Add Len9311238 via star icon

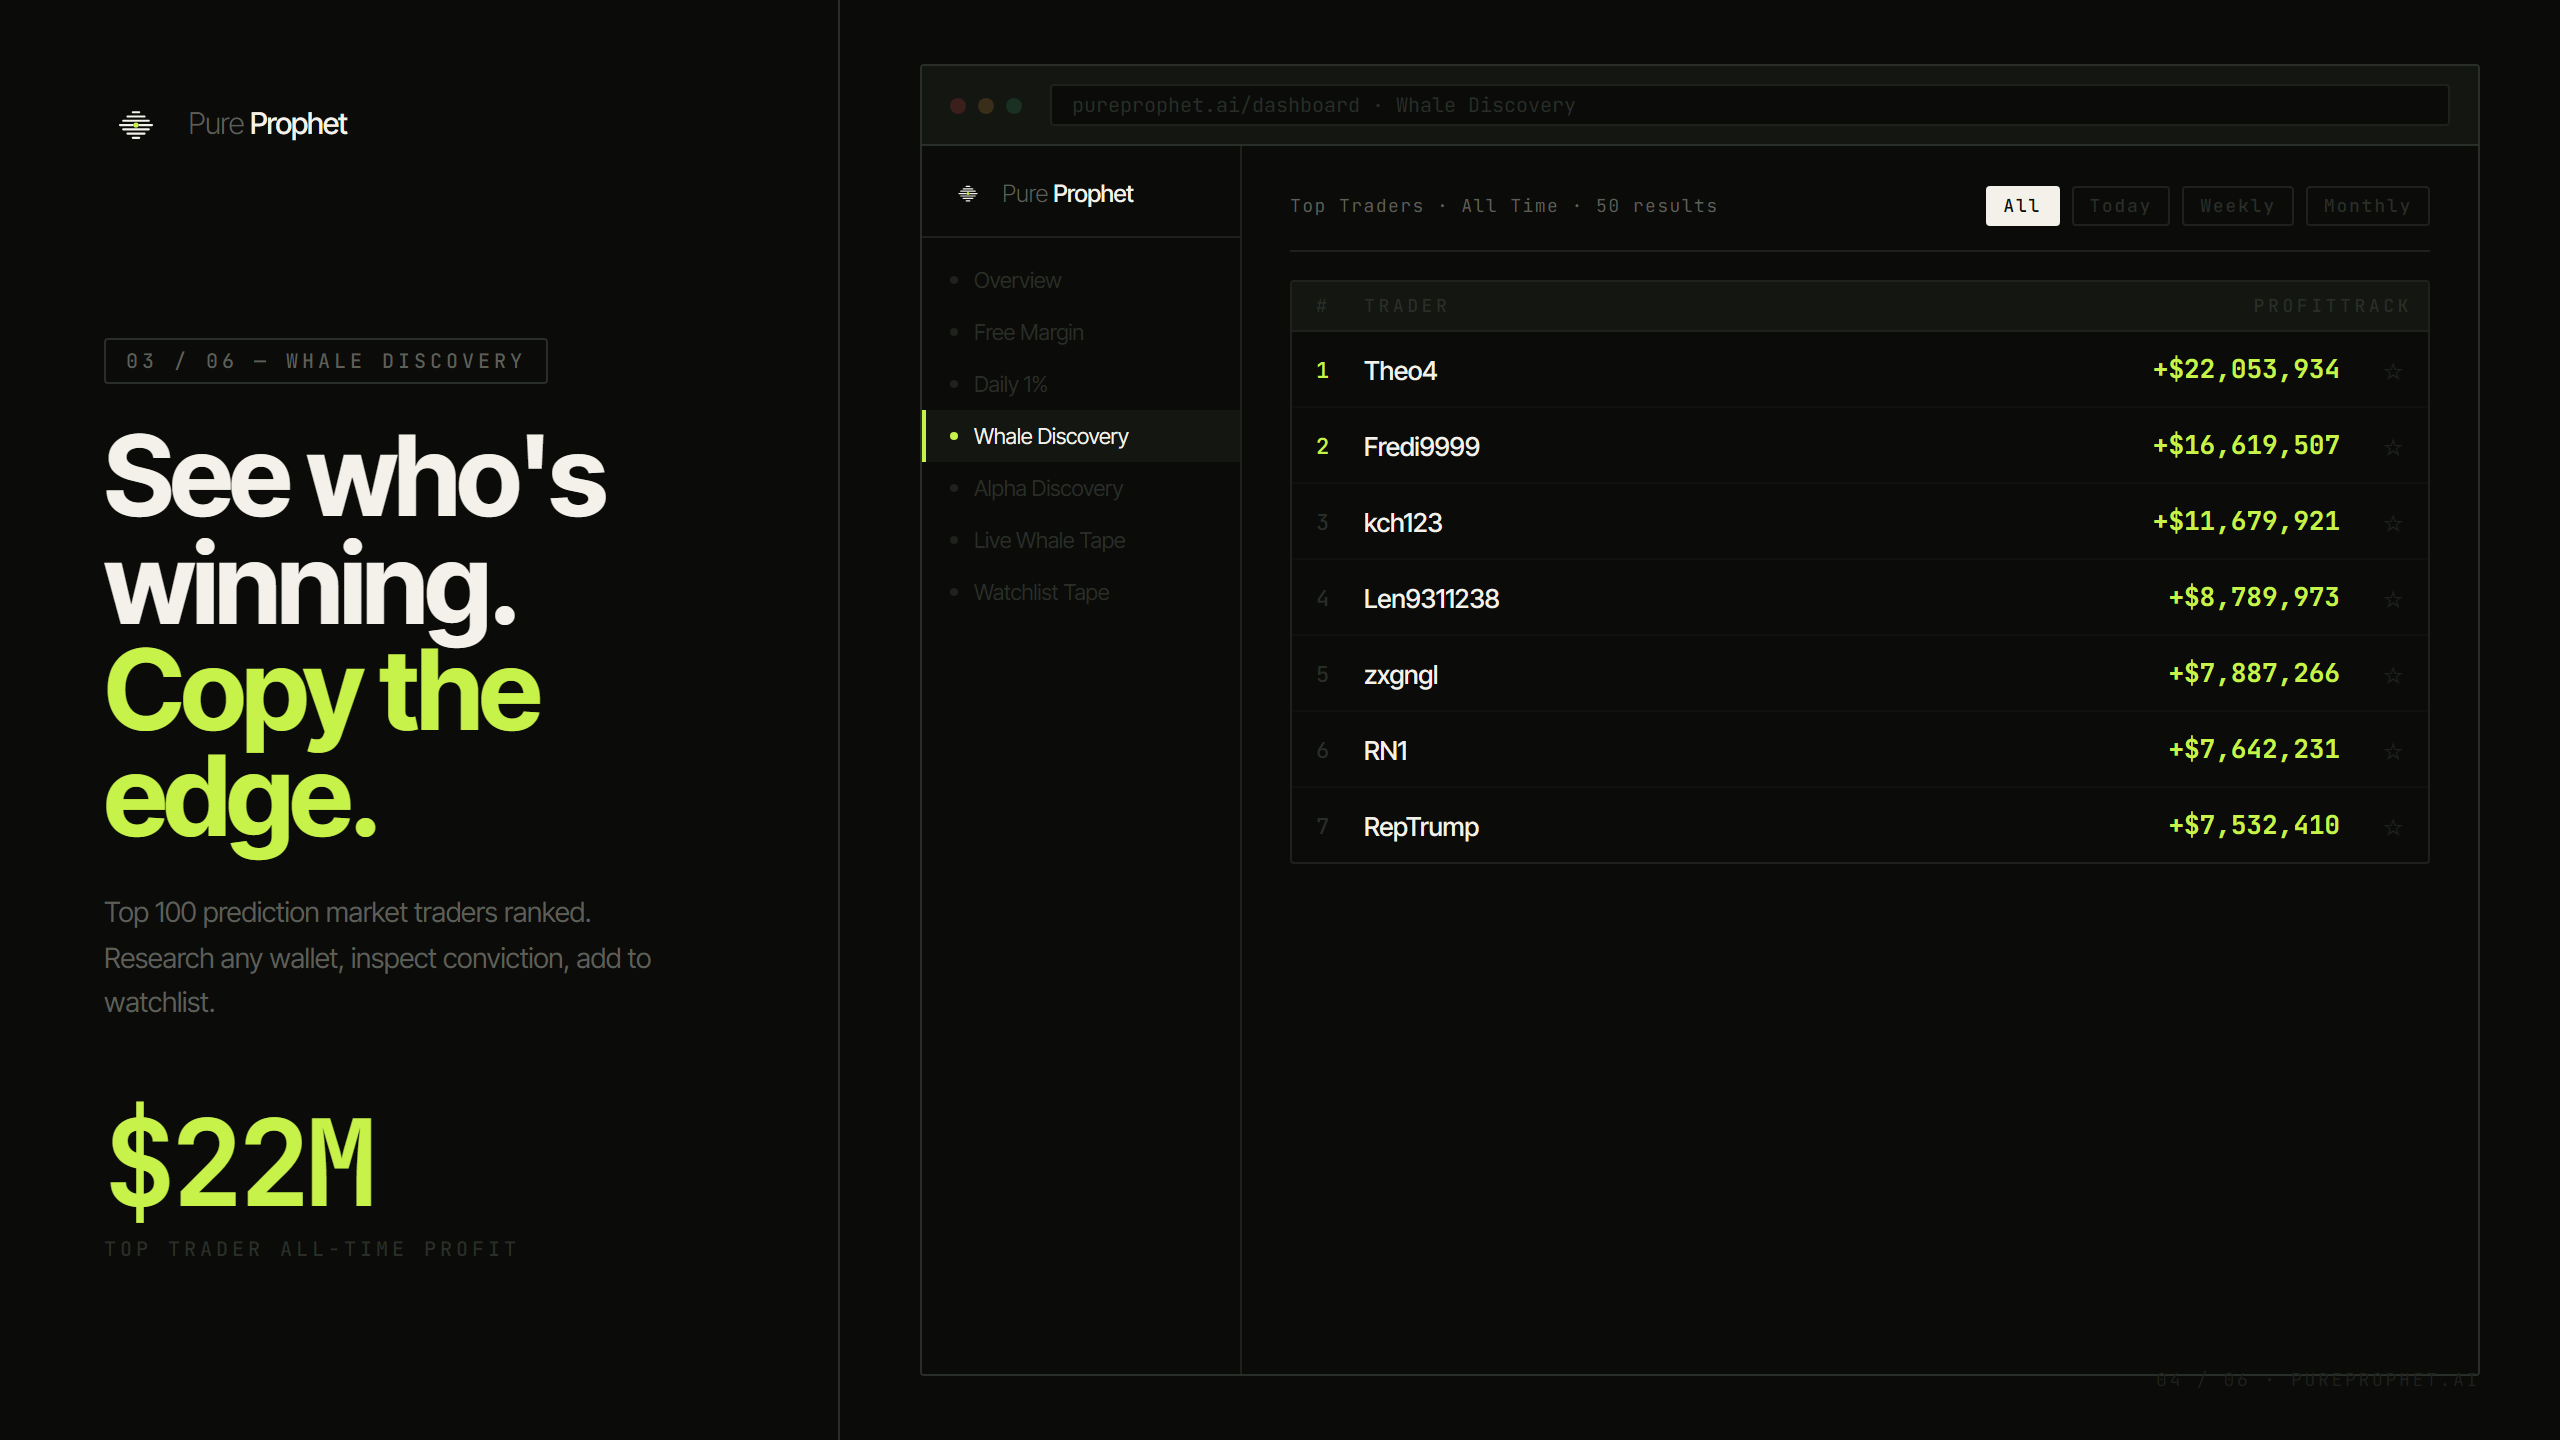click(2392, 600)
